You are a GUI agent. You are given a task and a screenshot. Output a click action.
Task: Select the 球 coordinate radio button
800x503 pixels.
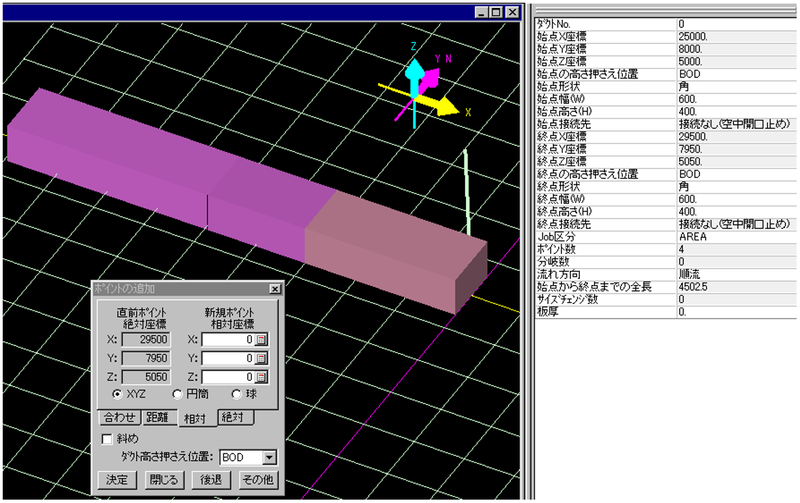click(x=237, y=395)
